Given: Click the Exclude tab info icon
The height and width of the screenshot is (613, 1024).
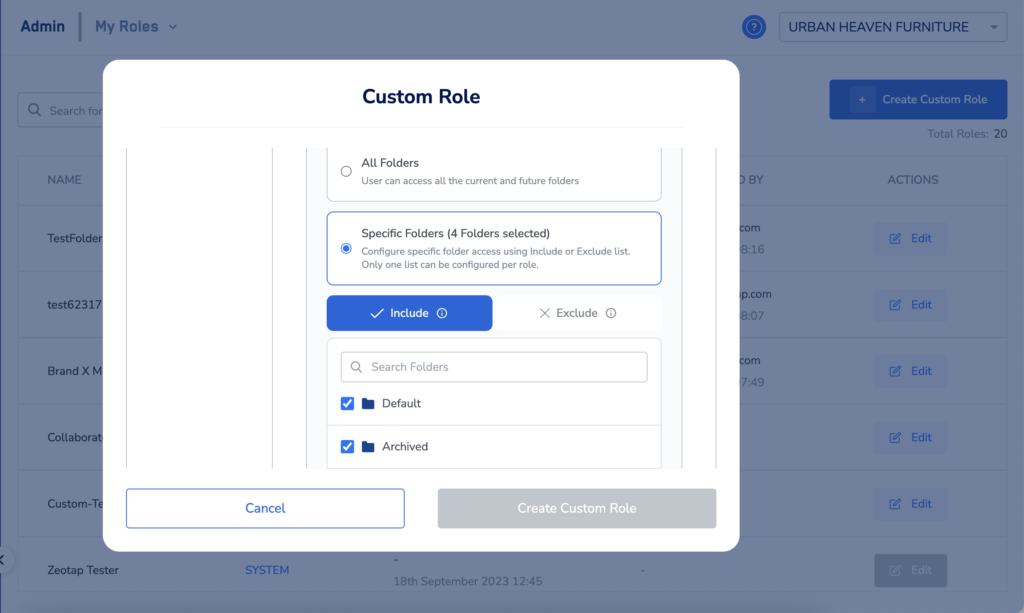Looking at the screenshot, I should (x=611, y=313).
